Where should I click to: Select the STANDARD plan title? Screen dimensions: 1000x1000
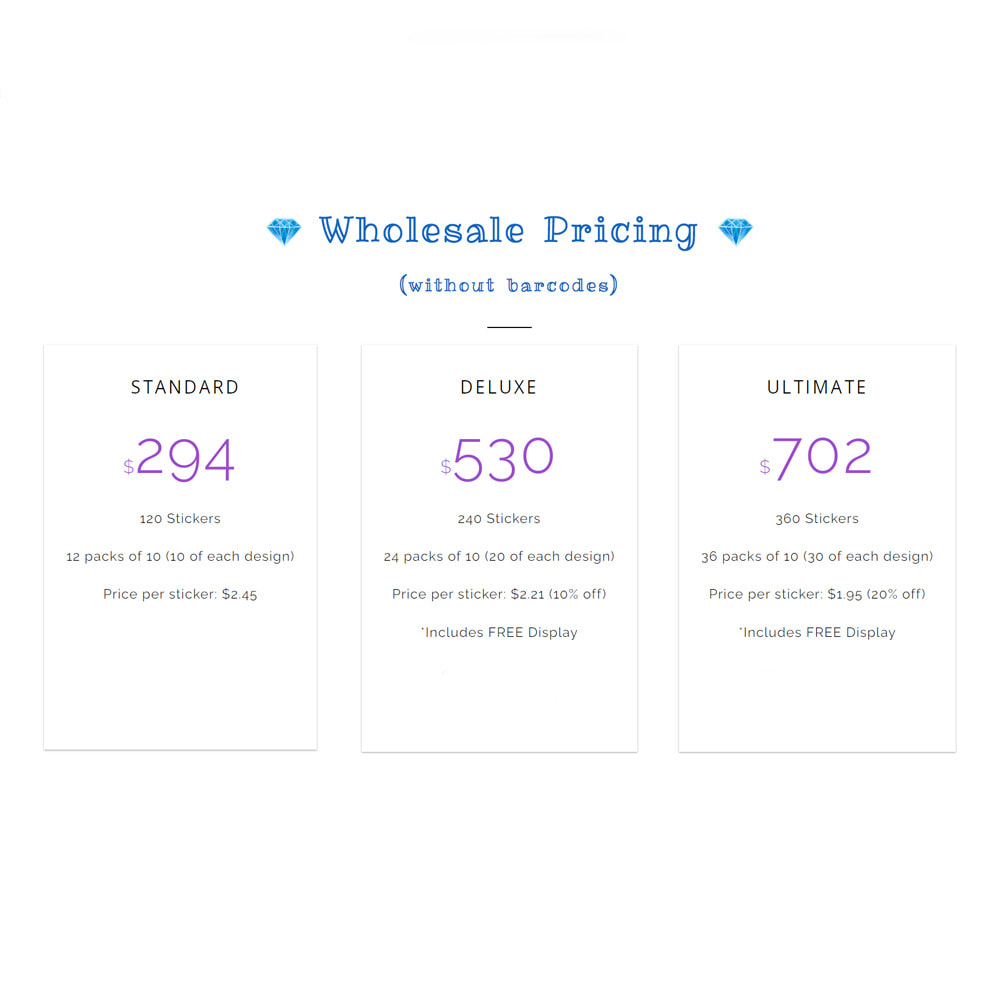pyautogui.click(x=185, y=387)
